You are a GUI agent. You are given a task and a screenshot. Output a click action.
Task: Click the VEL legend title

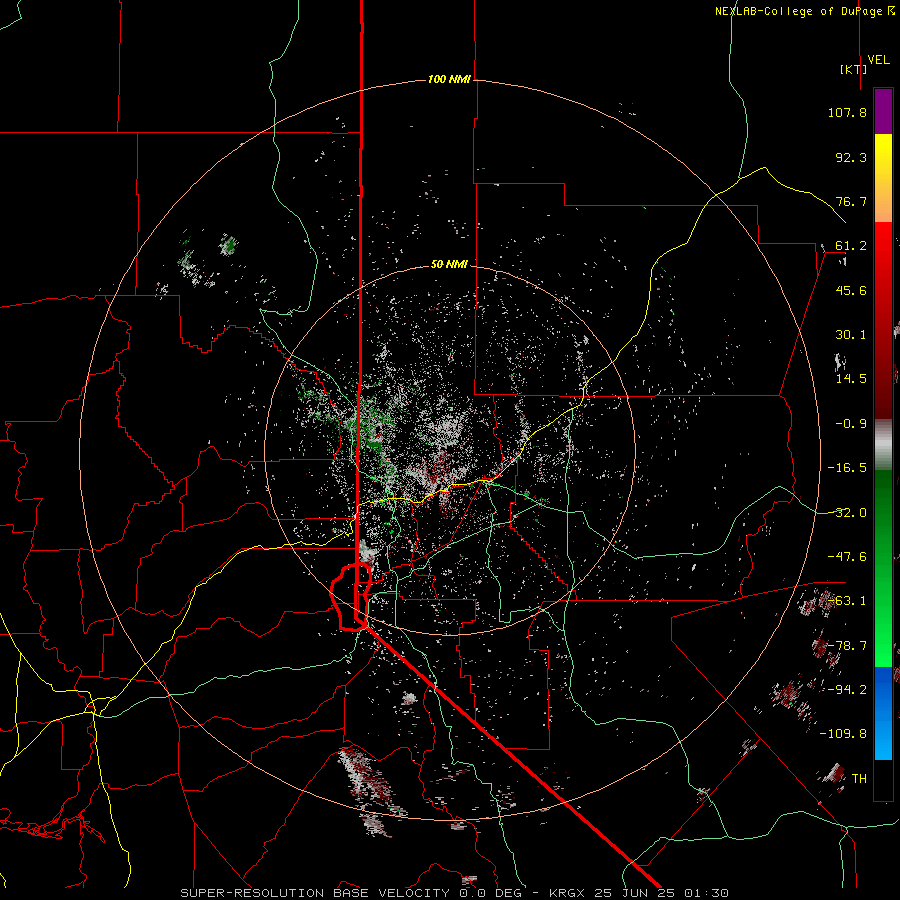[878, 59]
